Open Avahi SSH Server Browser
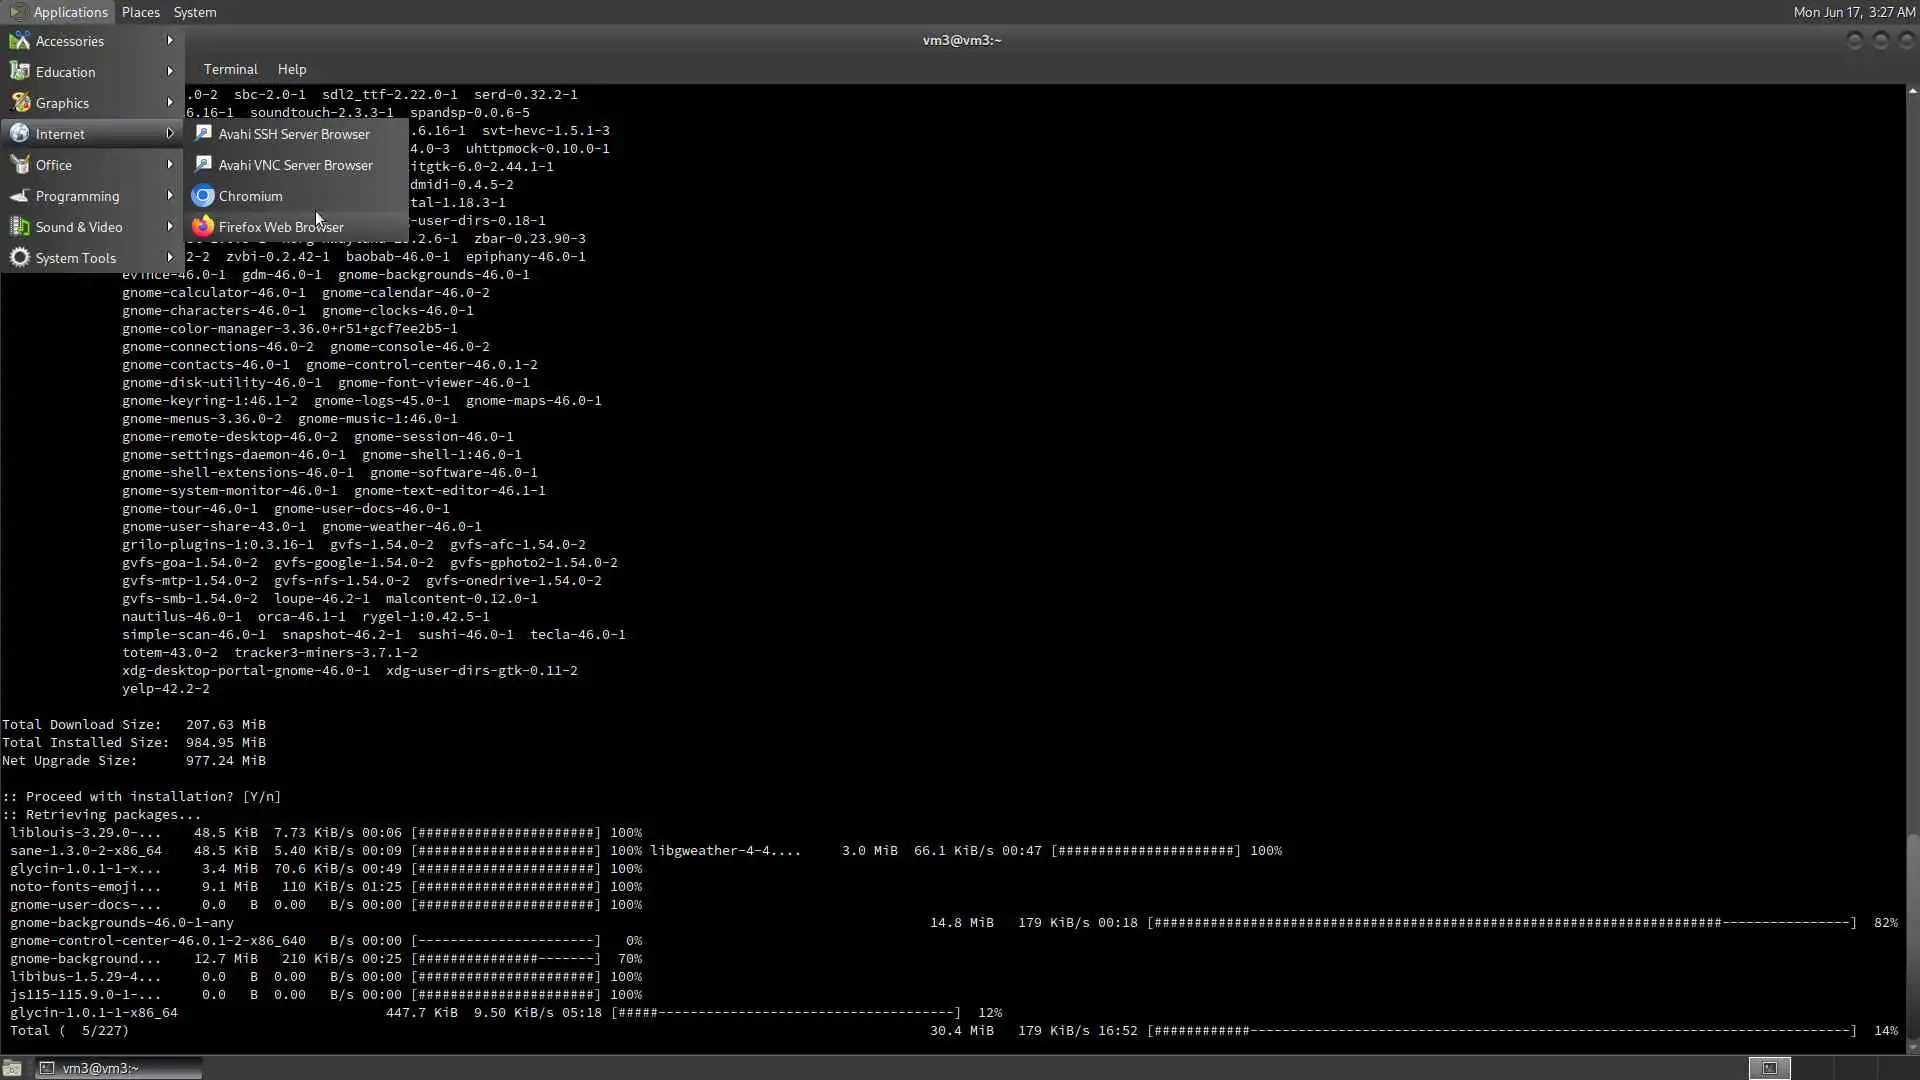Screen dimensions: 1920x1080 pyautogui.click(x=293, y=134)
